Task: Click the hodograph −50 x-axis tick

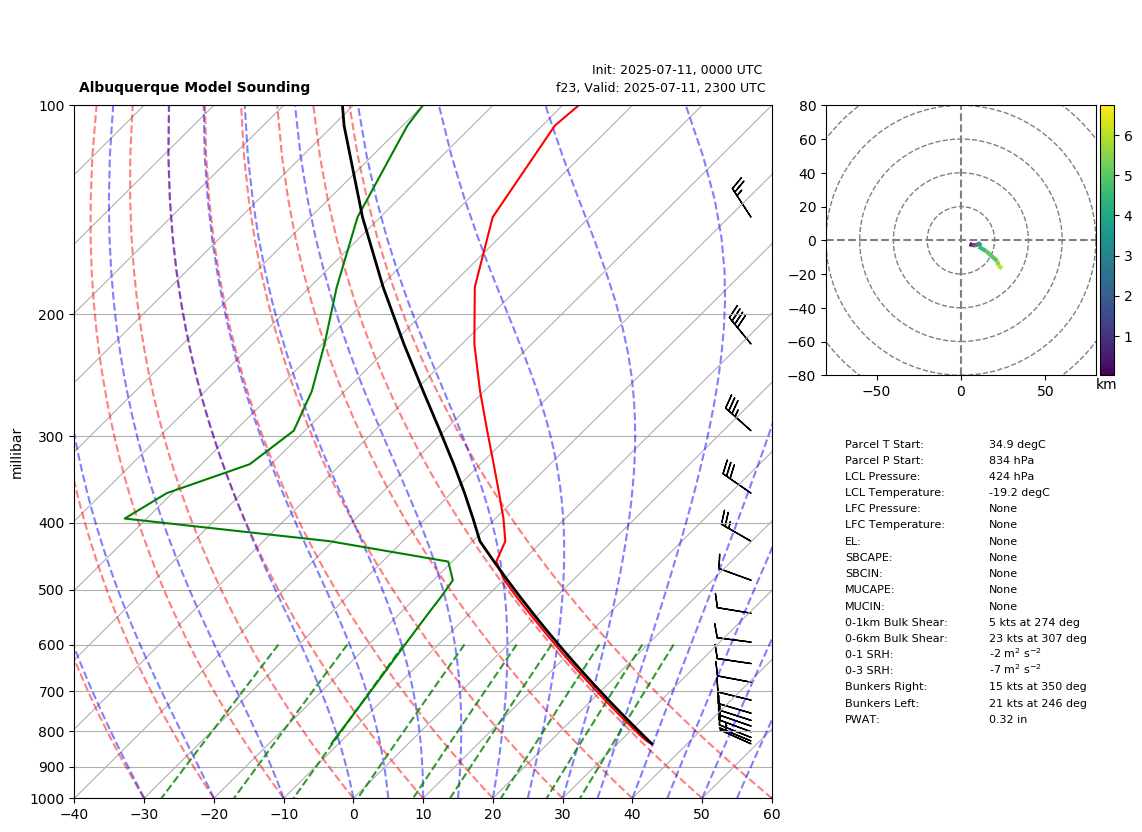Action: [876, 391]
